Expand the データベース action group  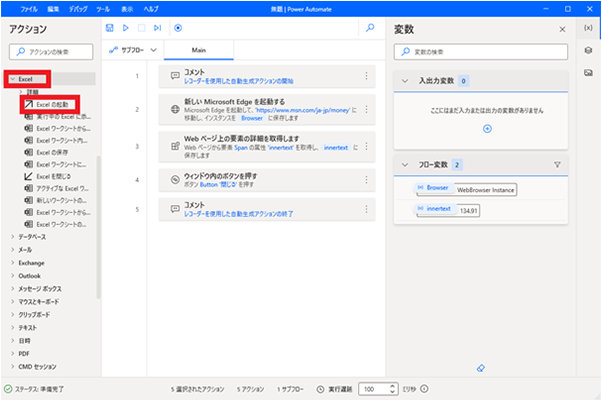pos(13,237)
